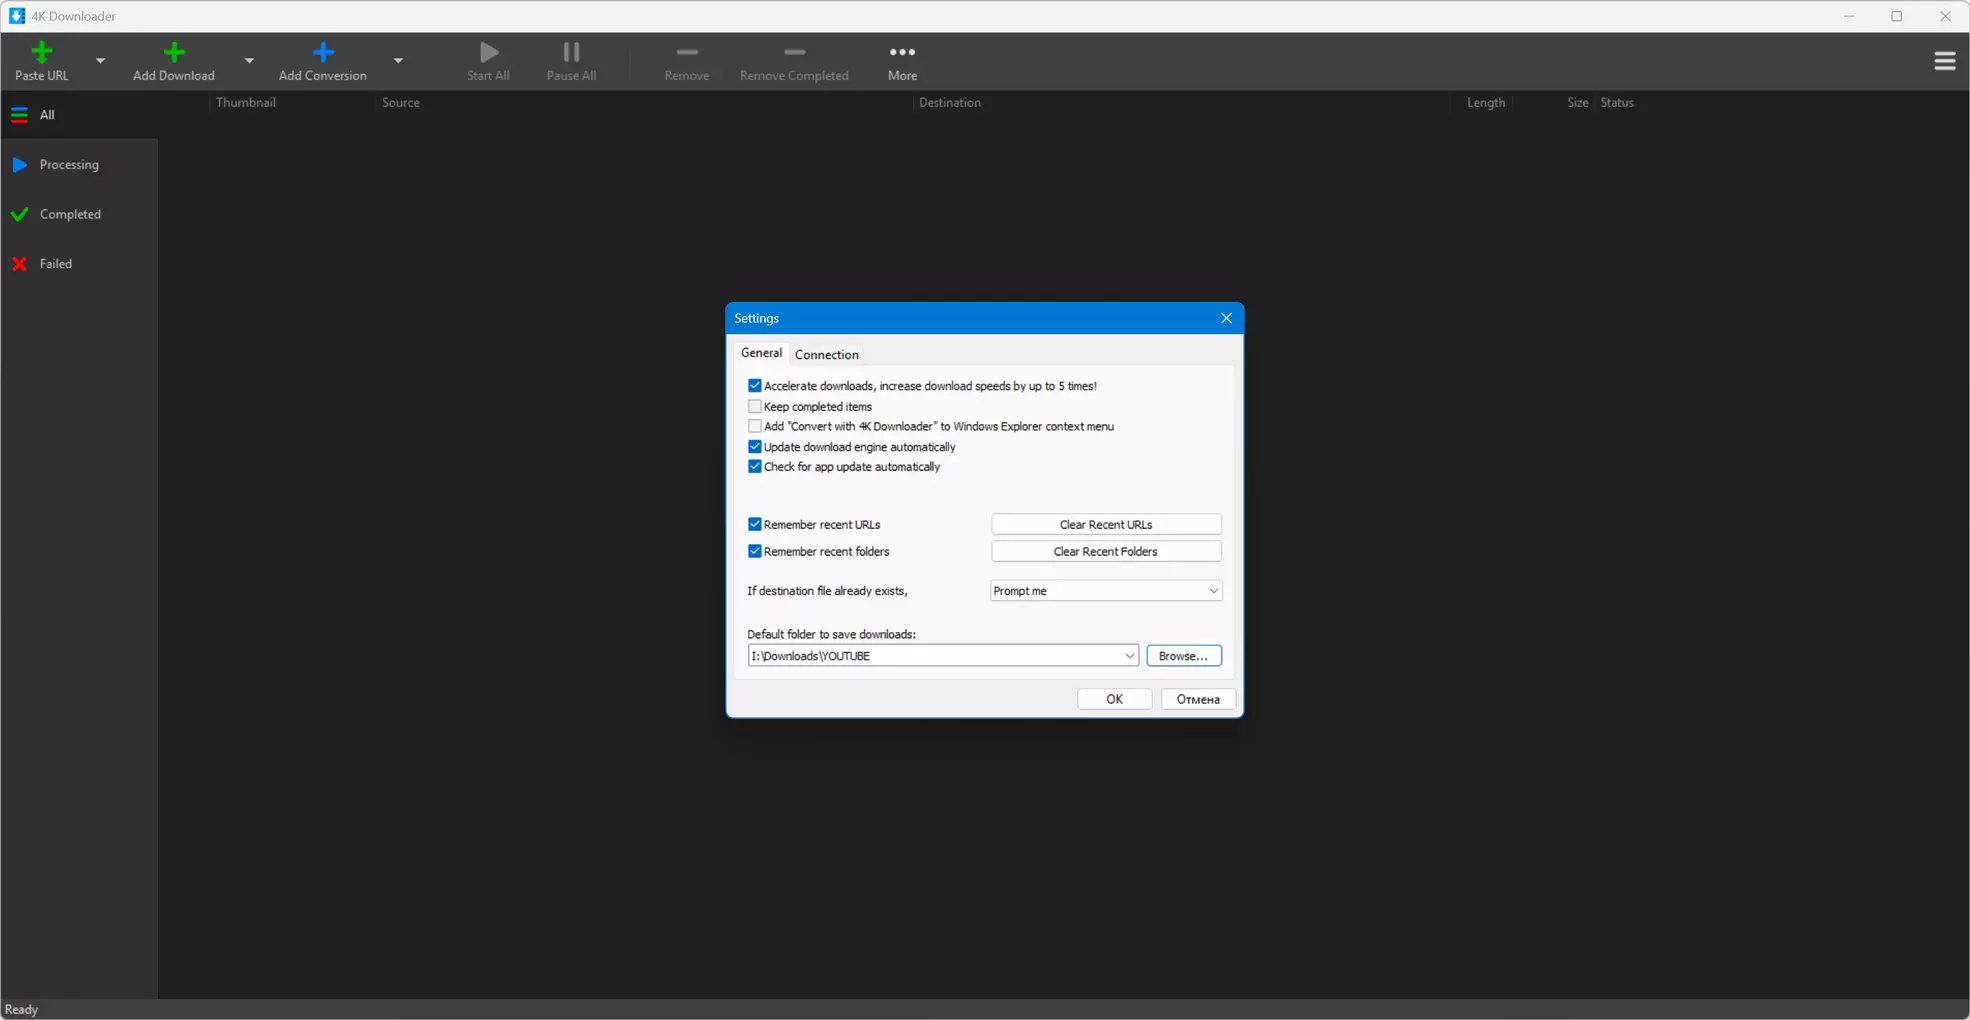
Task: Click the default download folder path field
Action: point(934,656)
